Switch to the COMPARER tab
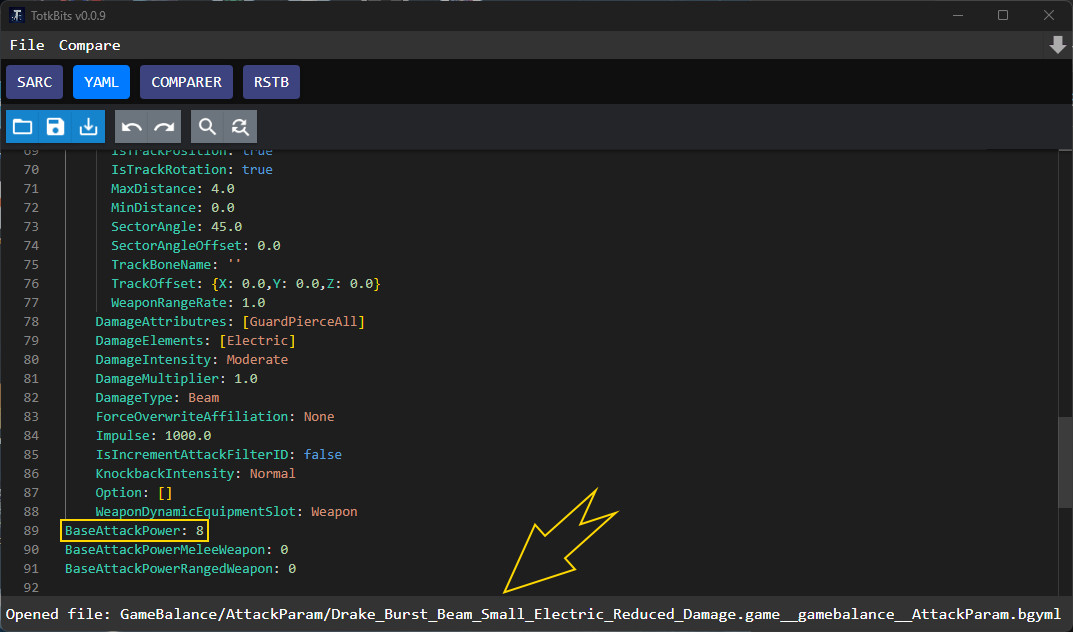 point(186,82)
